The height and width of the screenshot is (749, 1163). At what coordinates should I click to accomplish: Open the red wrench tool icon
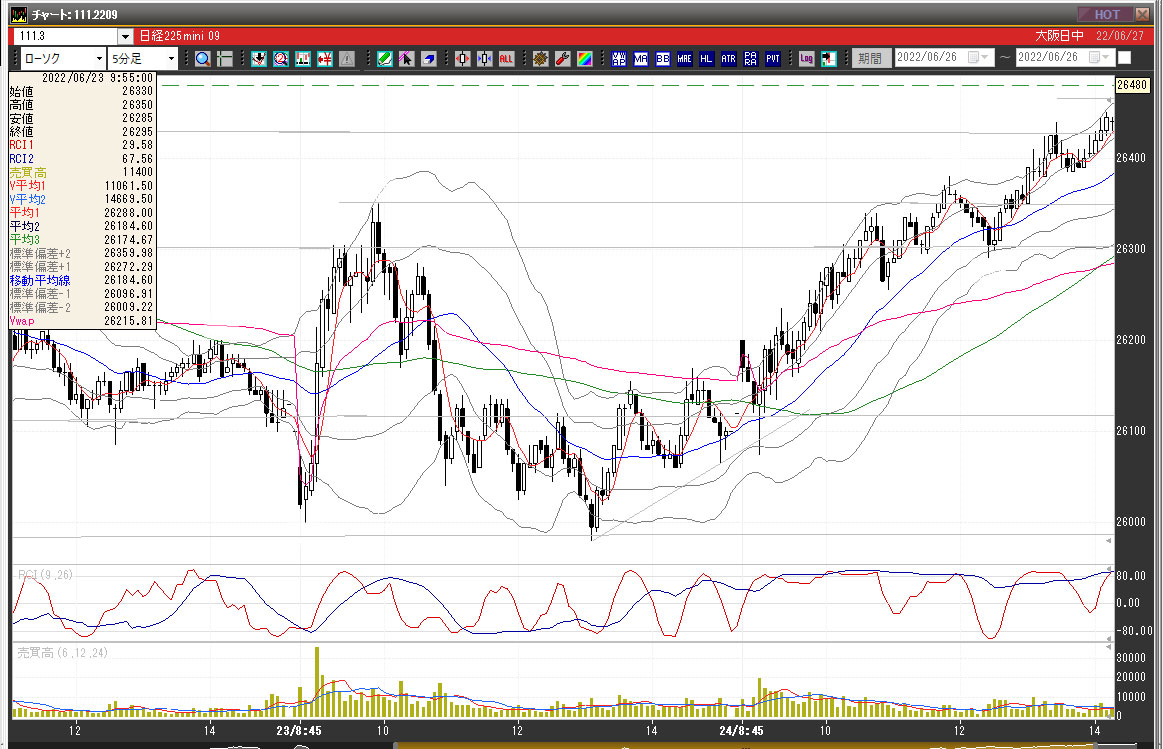click(x=563, y=59)
